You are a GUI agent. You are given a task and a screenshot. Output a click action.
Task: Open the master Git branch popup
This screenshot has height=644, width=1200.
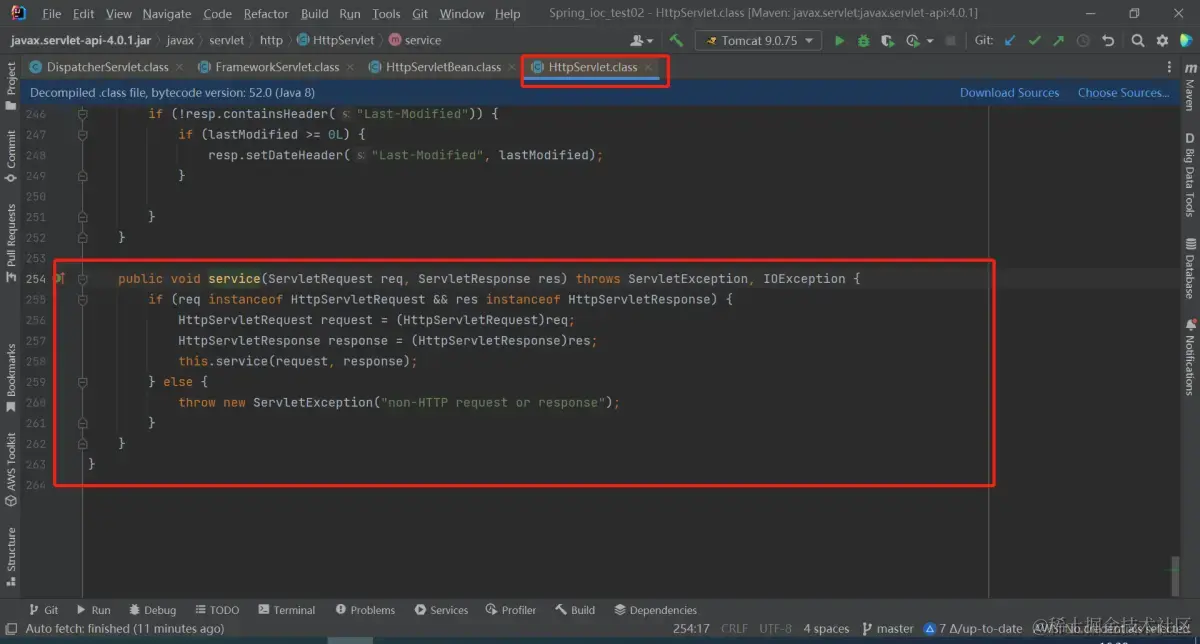click(x=887, y=629)
